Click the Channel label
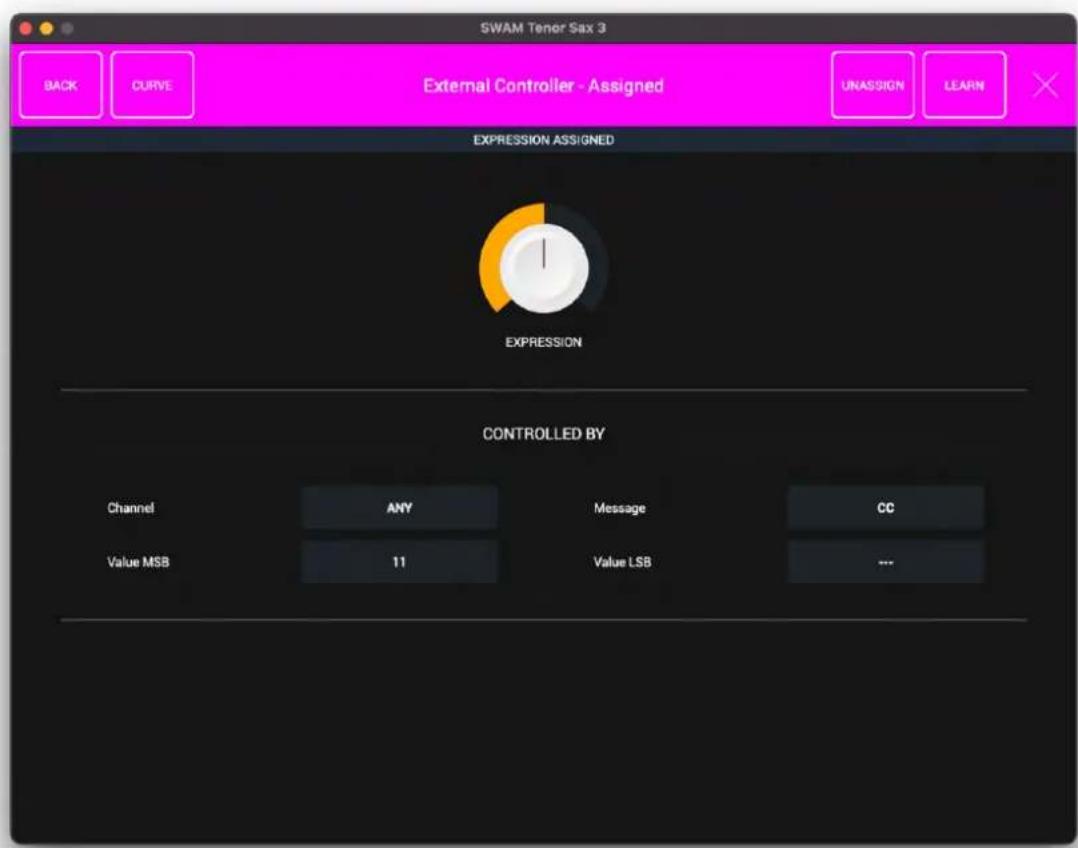Image resolution: width=1078 pixels, height=848 pixels. tap(131, 508)
